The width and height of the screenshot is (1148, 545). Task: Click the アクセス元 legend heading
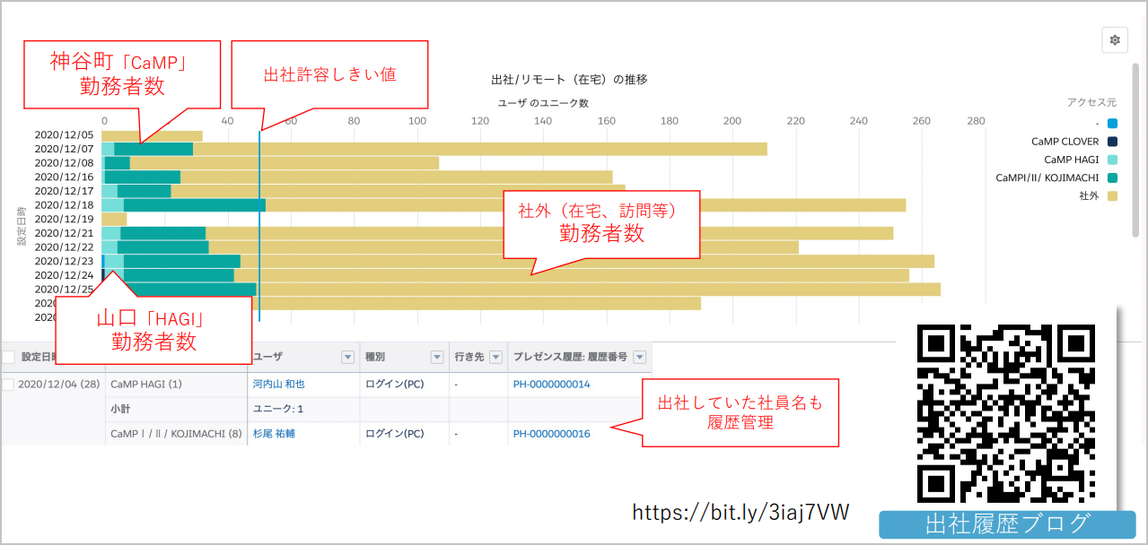coord(1092,103)
